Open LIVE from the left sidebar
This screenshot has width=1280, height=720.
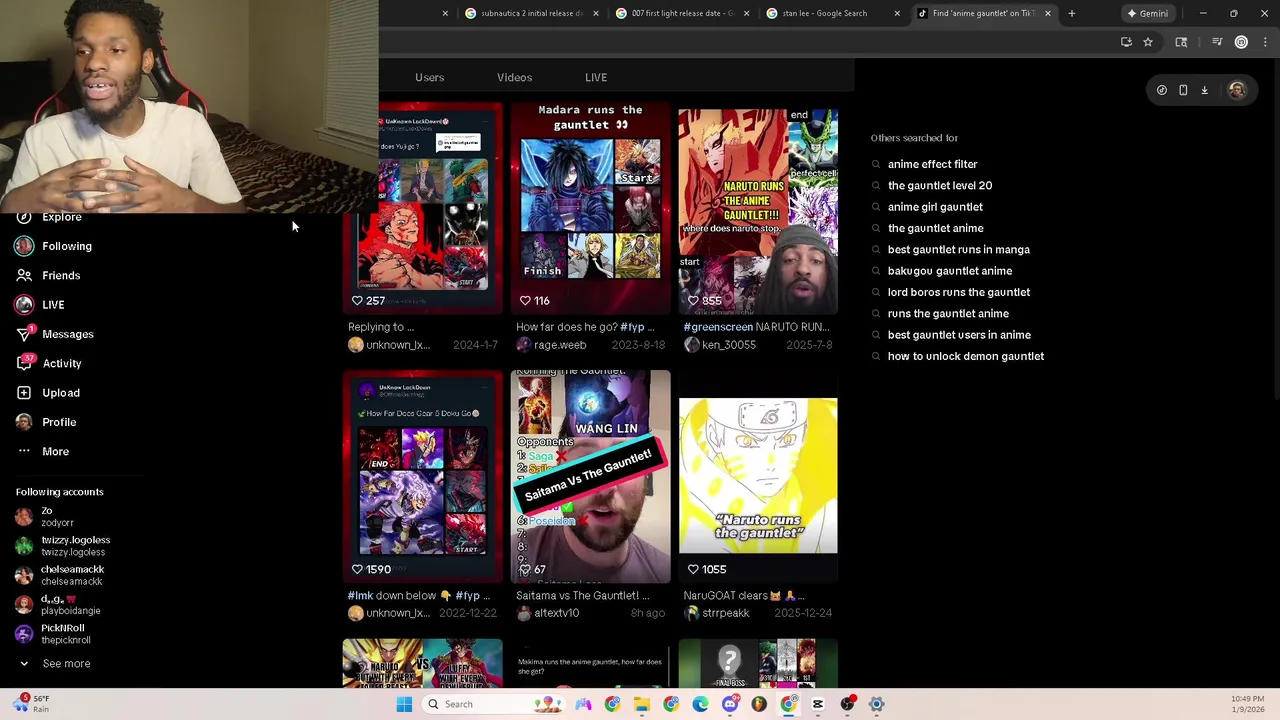click(40, 305)
